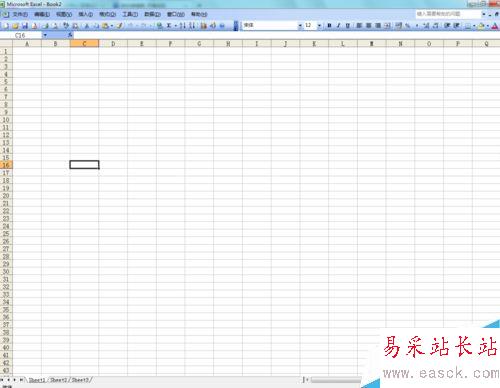Click the Save disk icon

tap(25, 26)
